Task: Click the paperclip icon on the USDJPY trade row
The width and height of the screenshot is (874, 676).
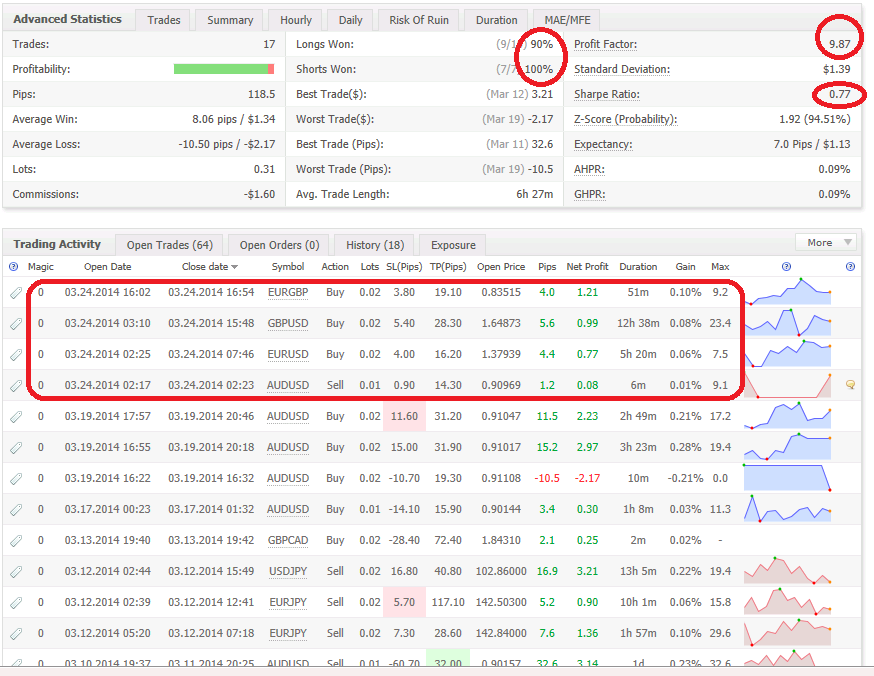Action: click(x=15, y=572)
